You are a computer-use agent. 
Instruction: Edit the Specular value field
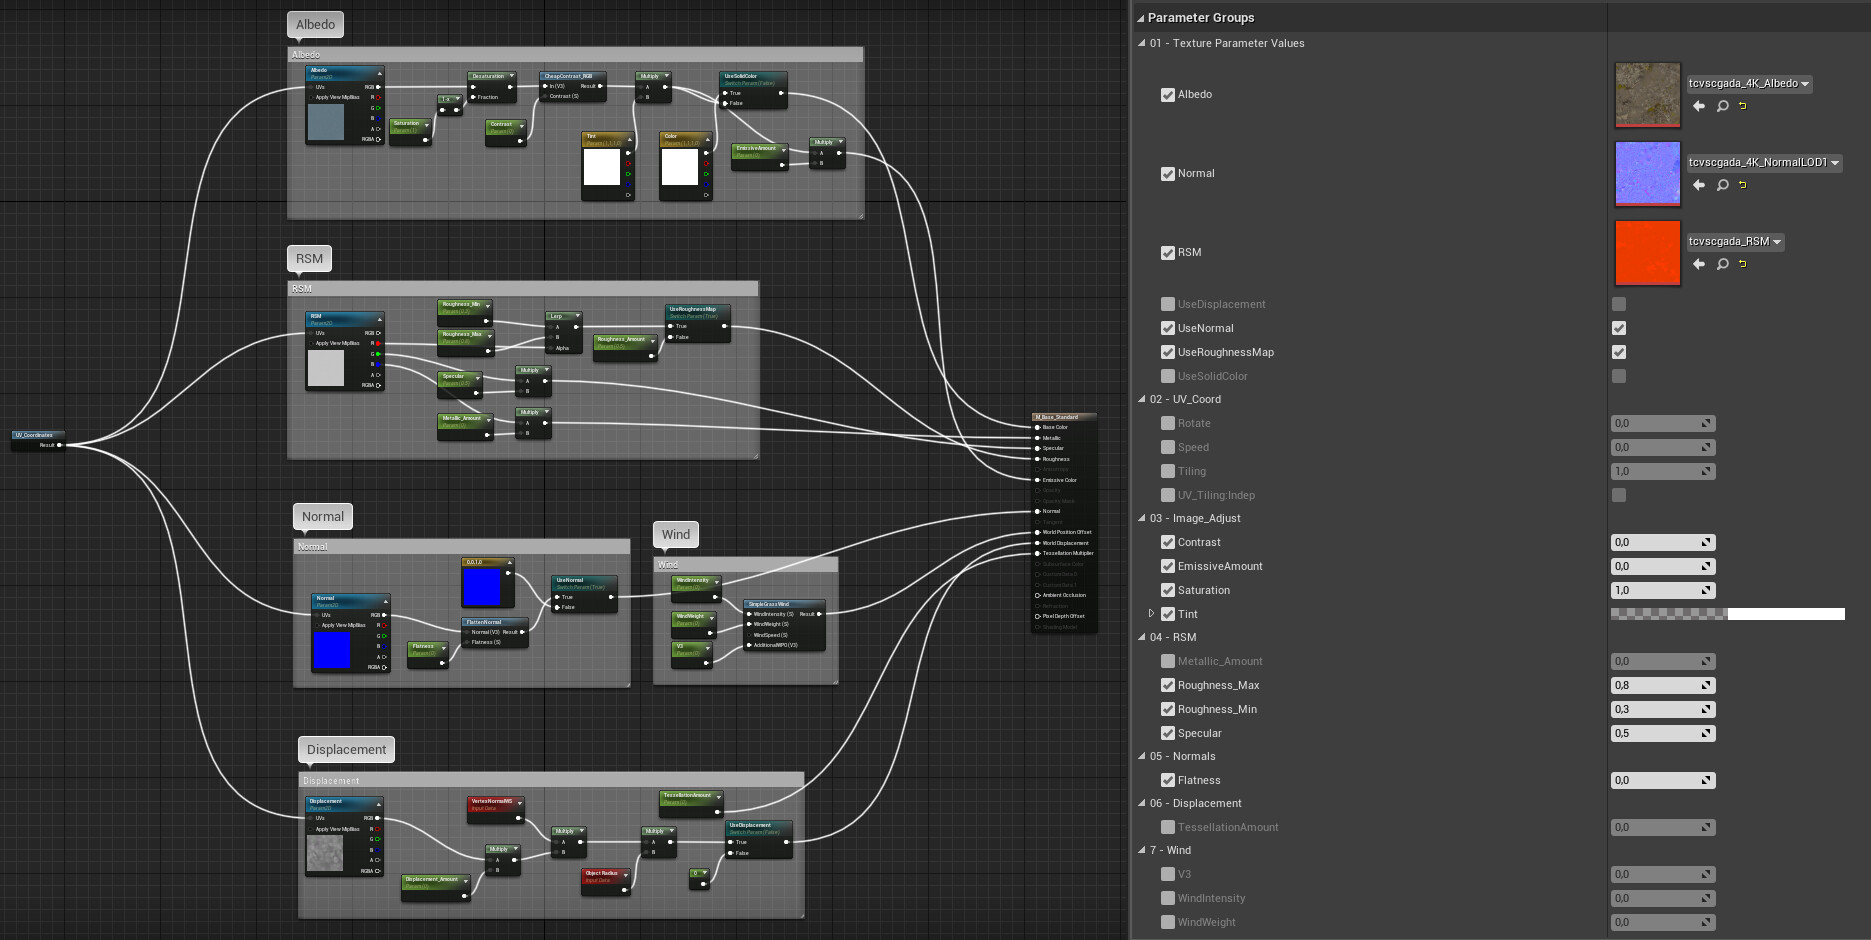pos(1663,733)
